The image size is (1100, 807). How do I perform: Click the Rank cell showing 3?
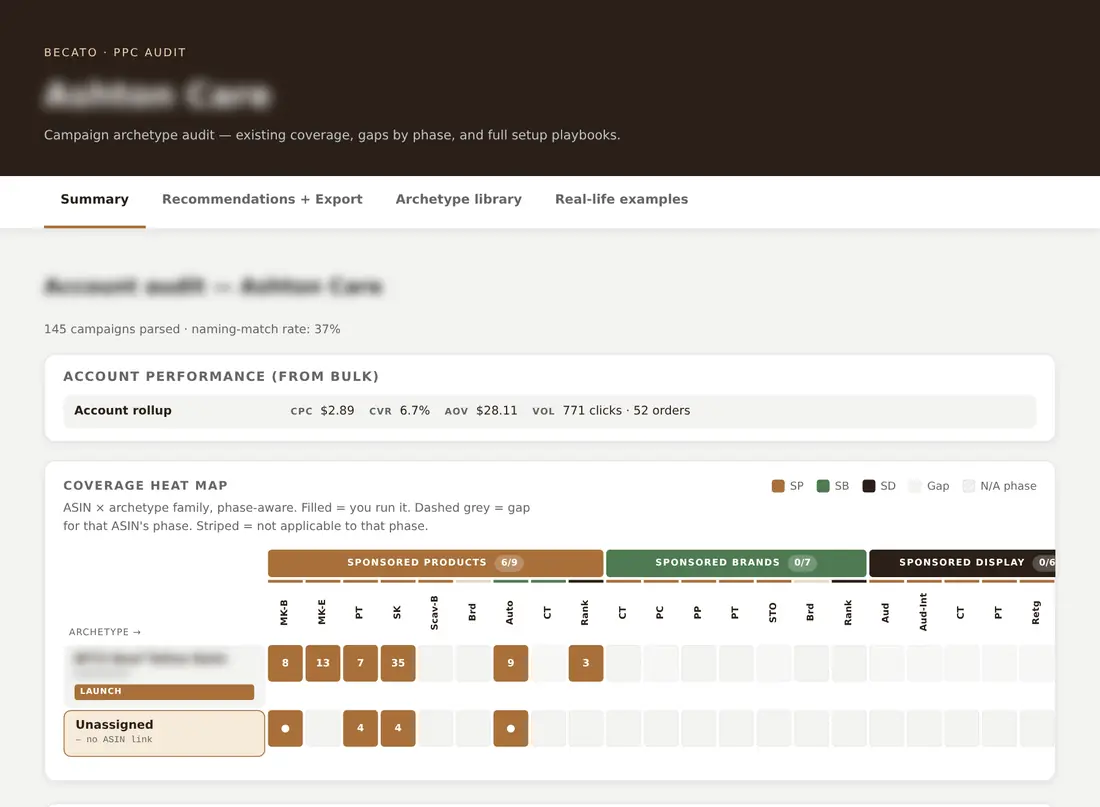[x=586, y=663]
